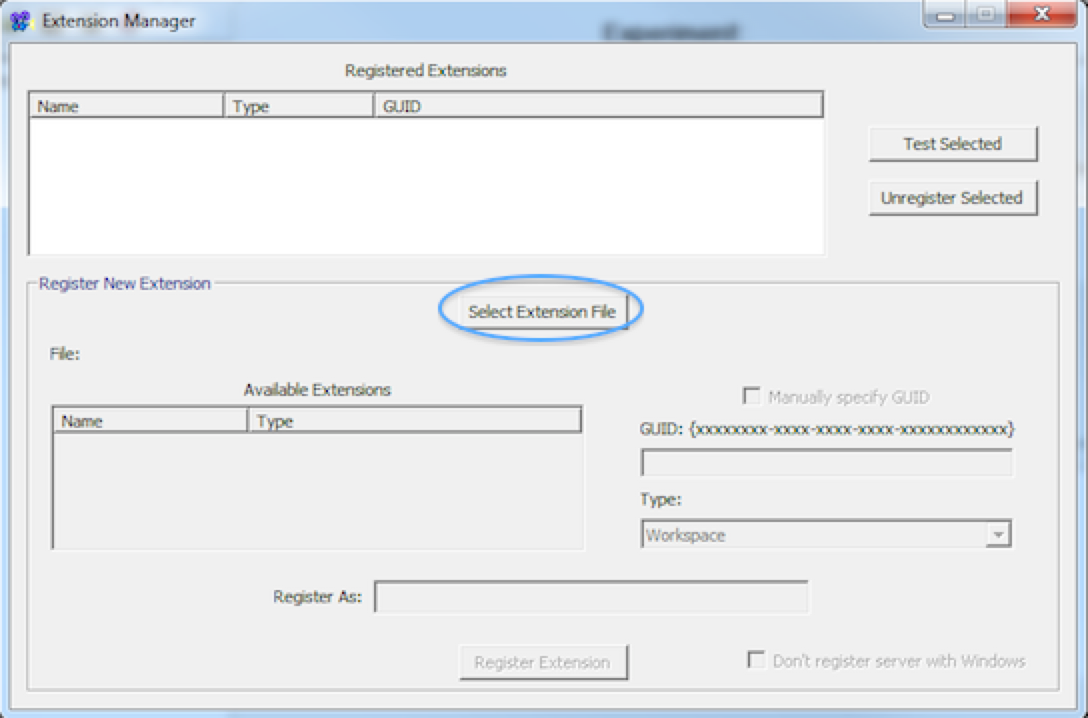1088x718 pixels.
Task: Click Type header in Available Extensions
Action: (x=414, y=421)
